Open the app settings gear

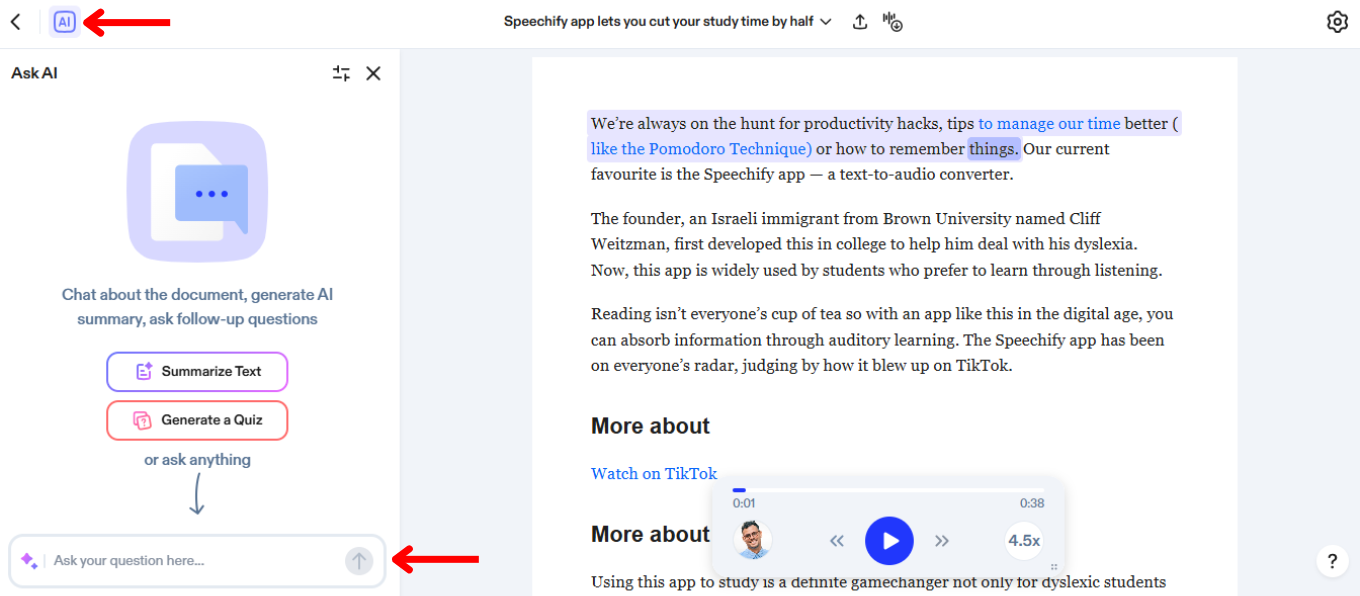[1337, 21]
